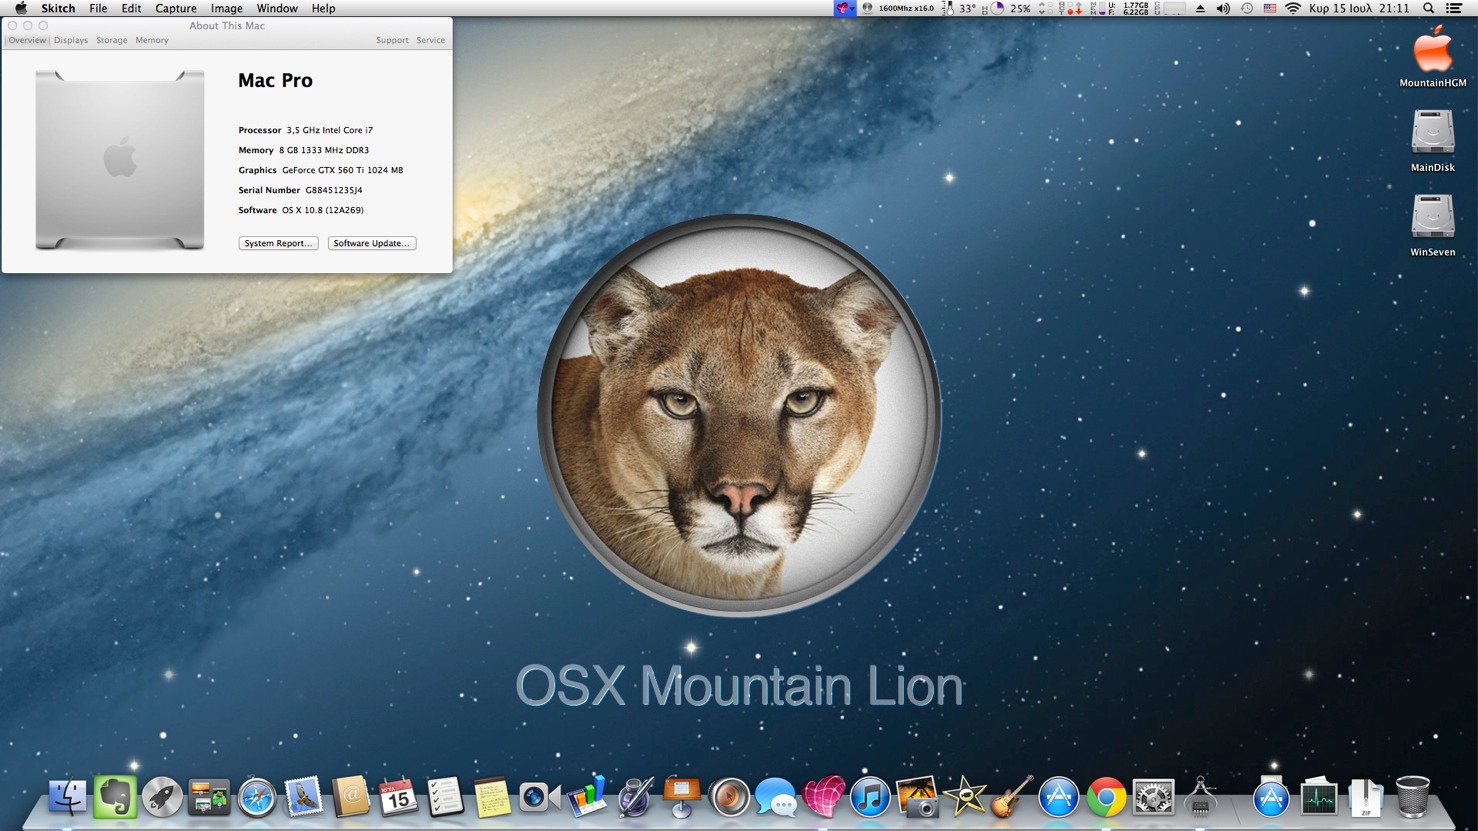Open Activity Monitor icon in Dock
Screen dimensions: 1478x831
tap(1319, 798)
